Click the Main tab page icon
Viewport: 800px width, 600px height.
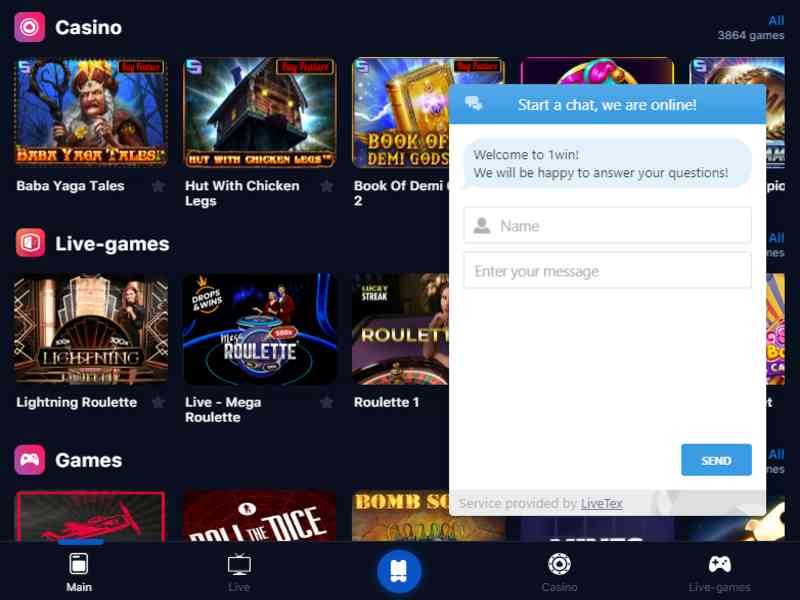point(79,564)
